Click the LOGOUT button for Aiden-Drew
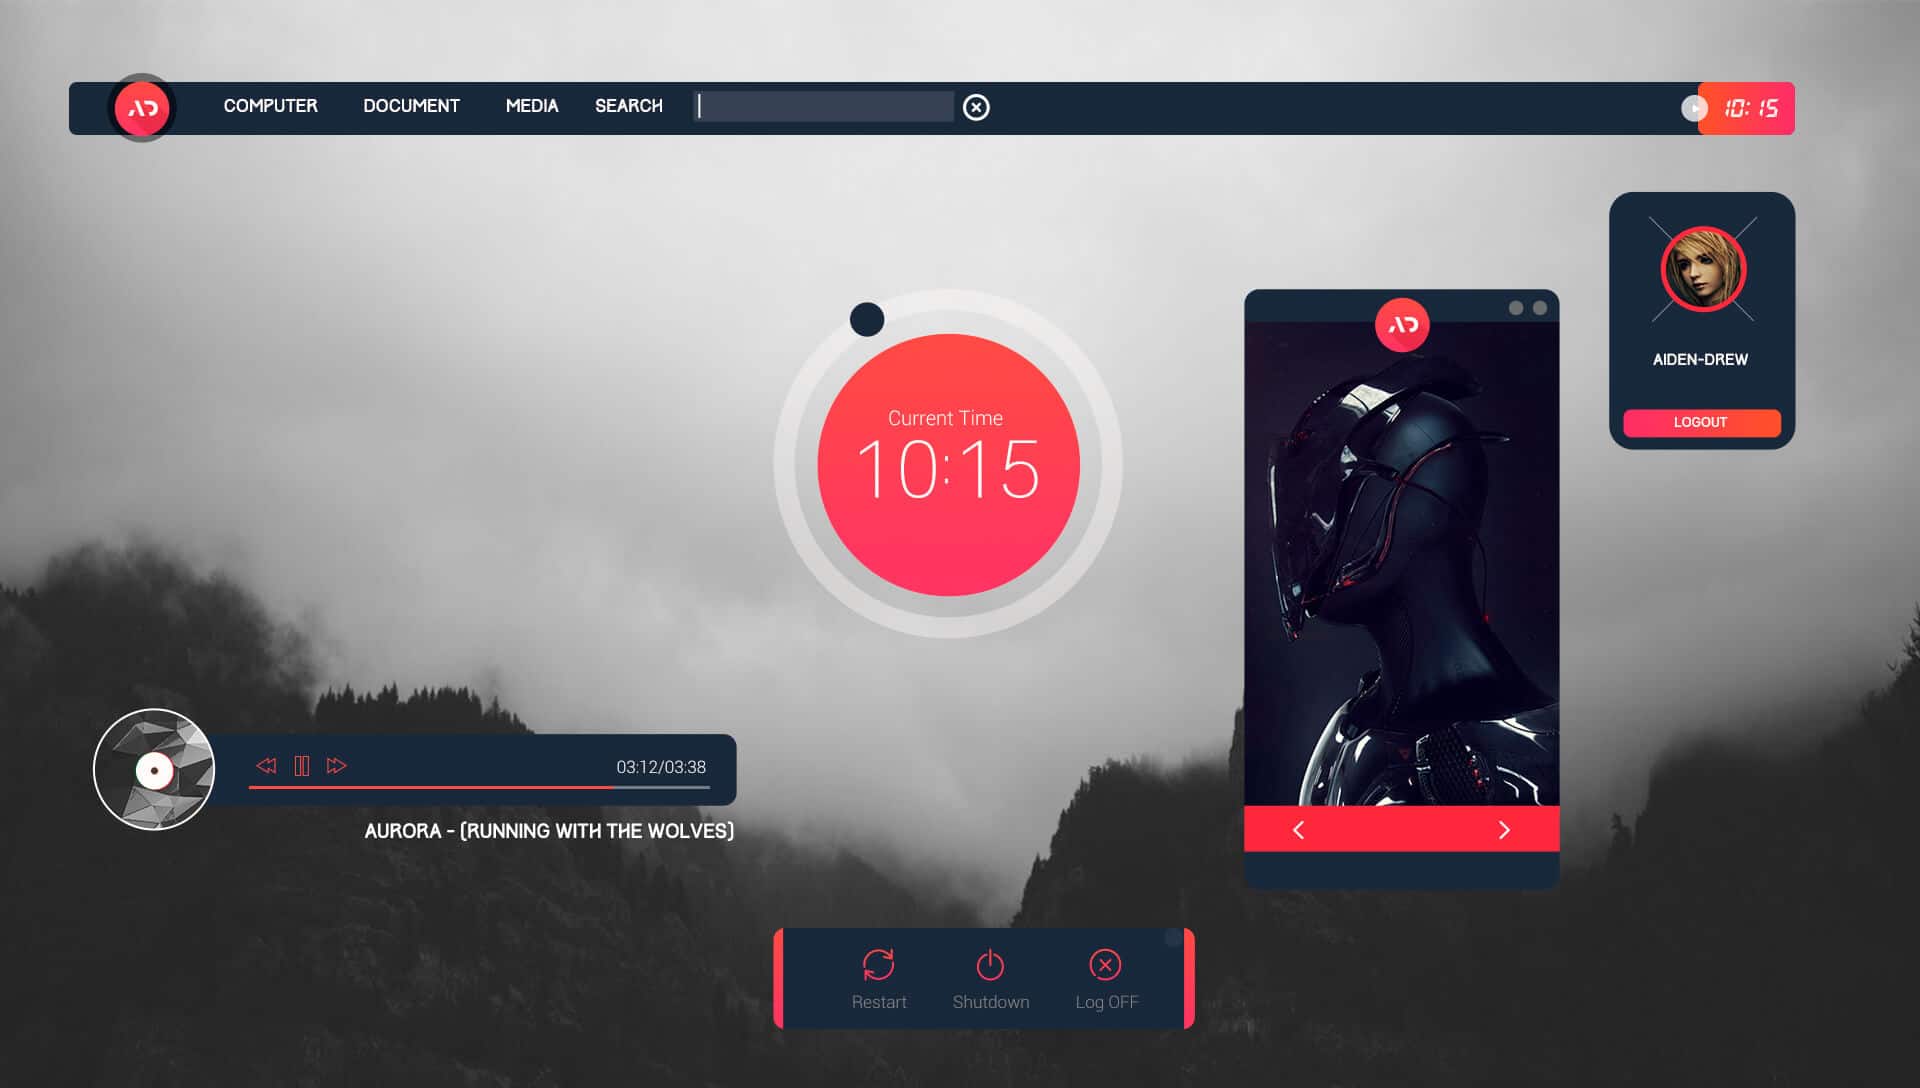The image size is (1920, 1088). tap(1700, 421)
